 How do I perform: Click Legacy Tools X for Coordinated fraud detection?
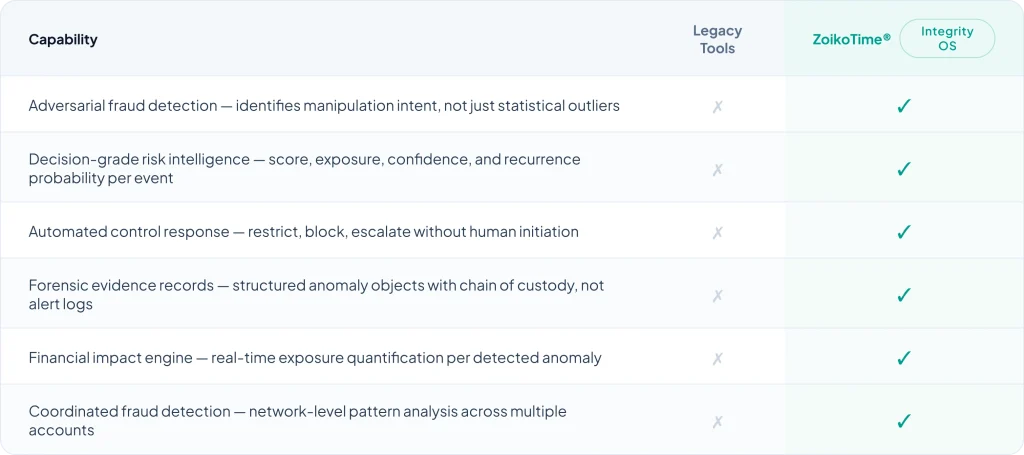point(717,421)
